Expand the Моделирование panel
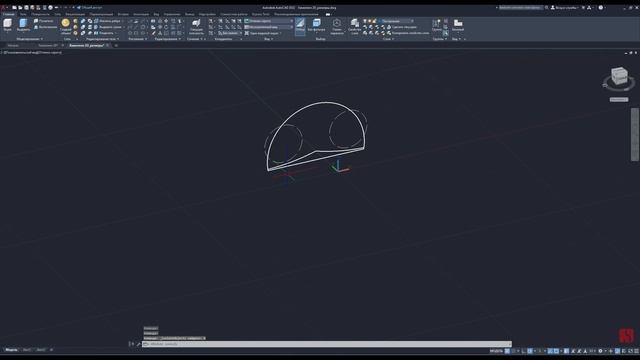The image size is (640, 360). 29,39
